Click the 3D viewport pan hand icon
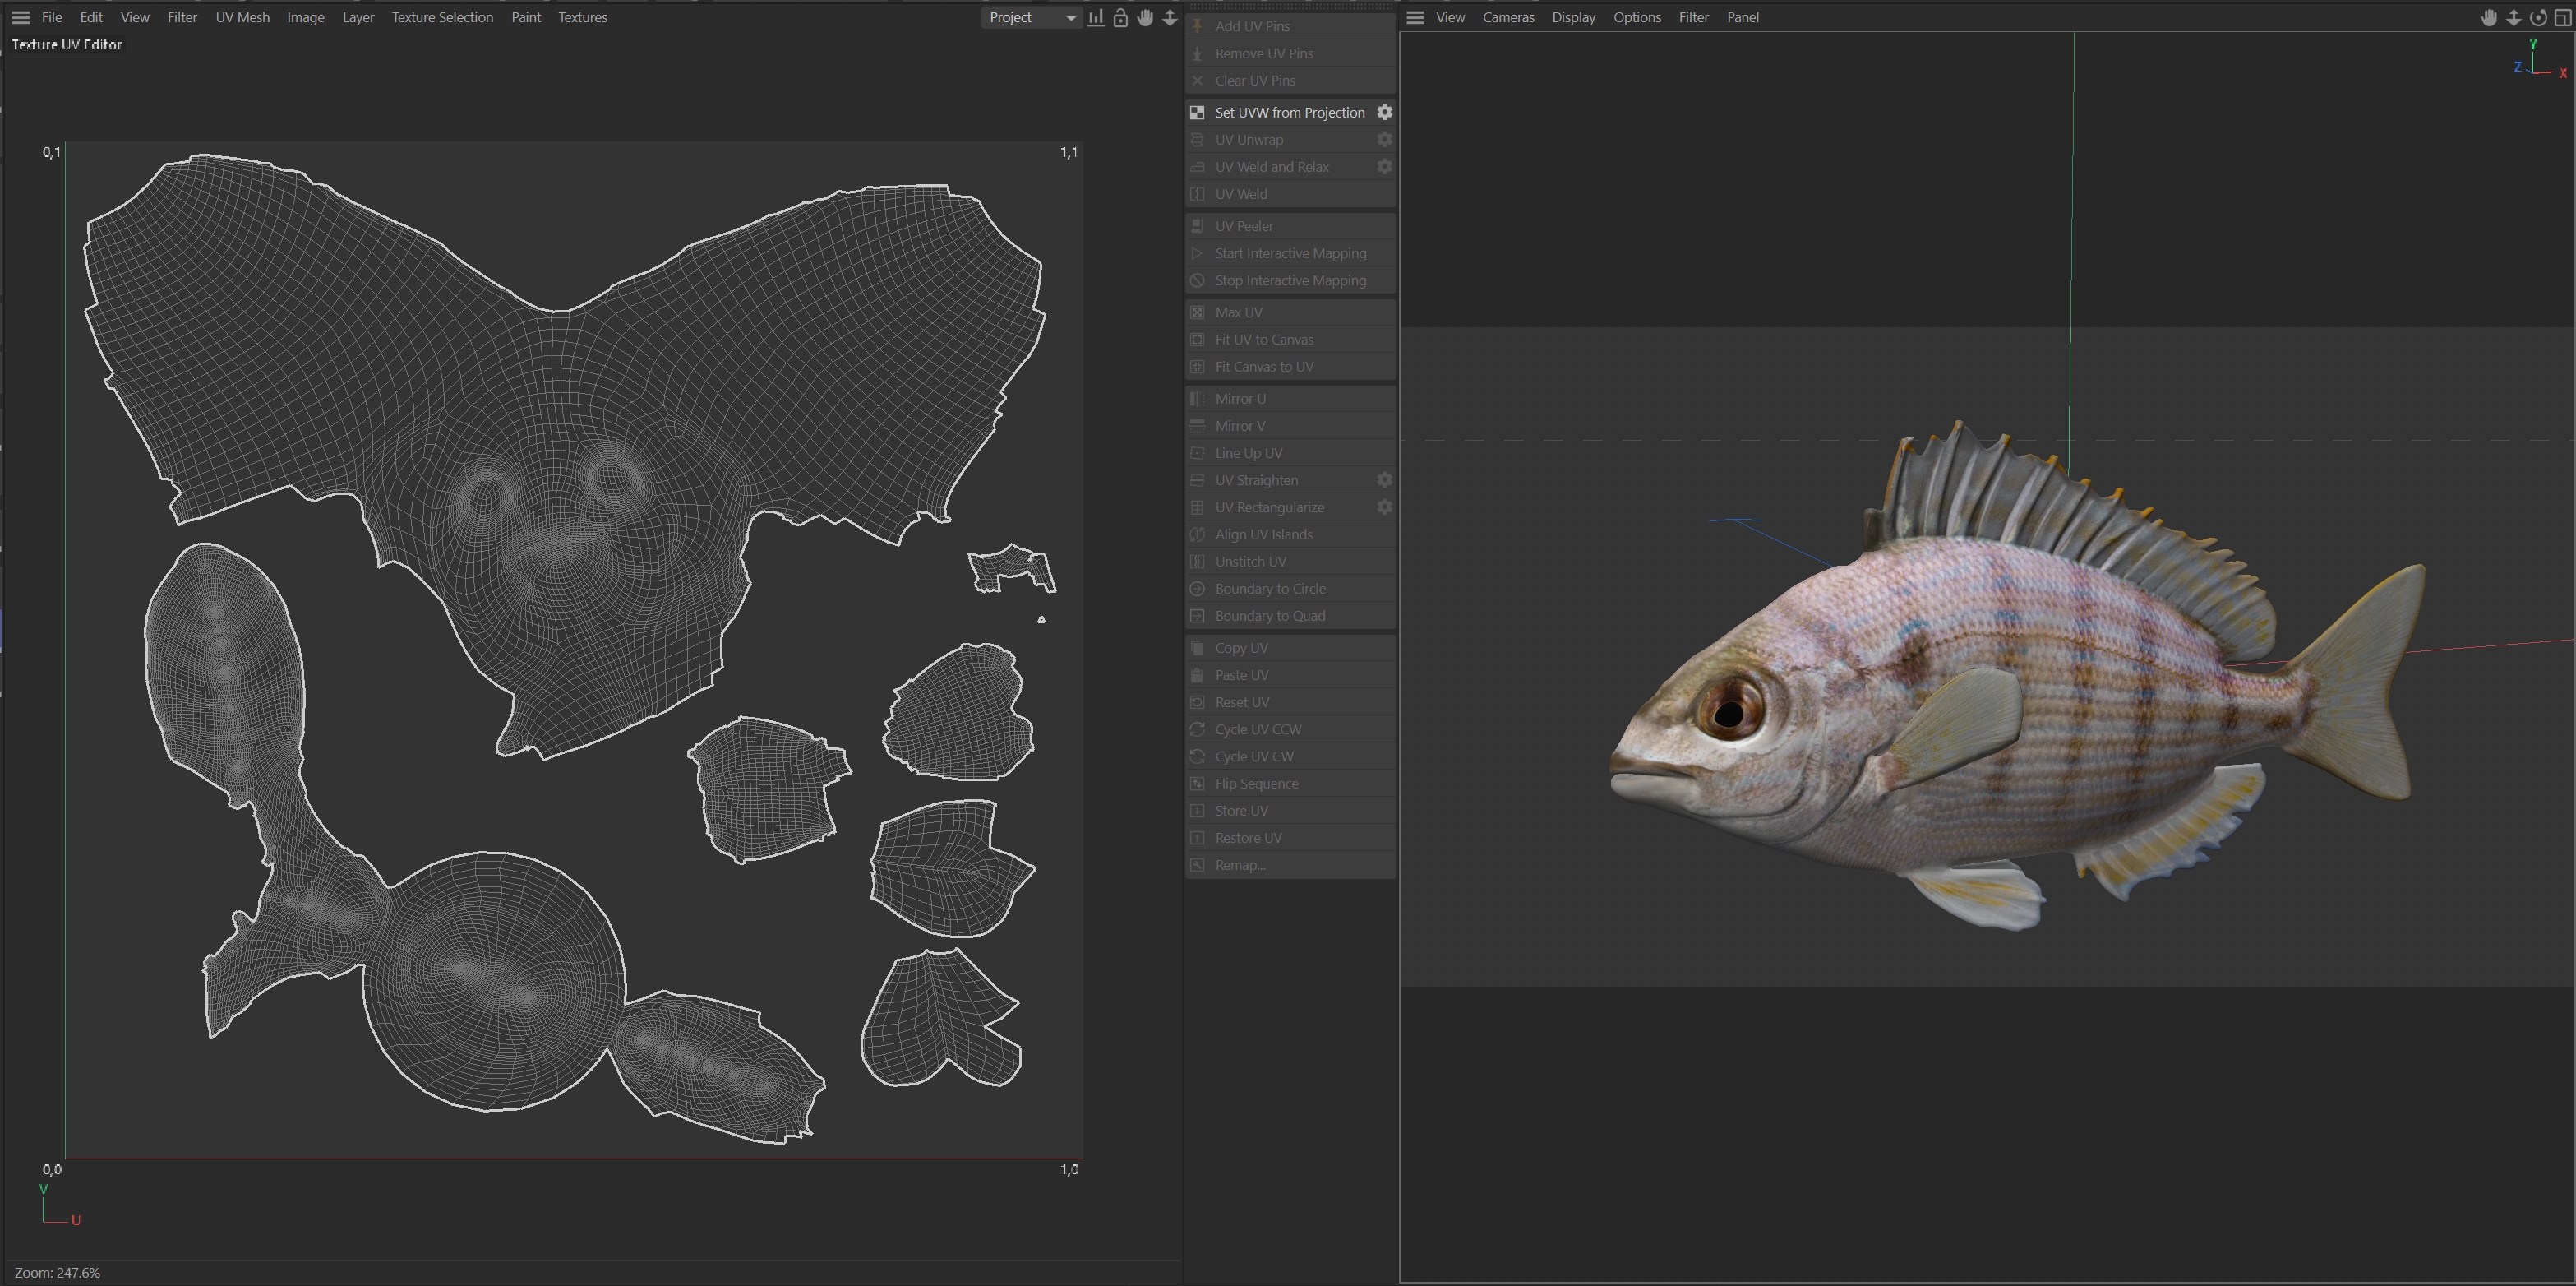The height and width of the screenshot is (1286, 2576). click(2489, 17)
